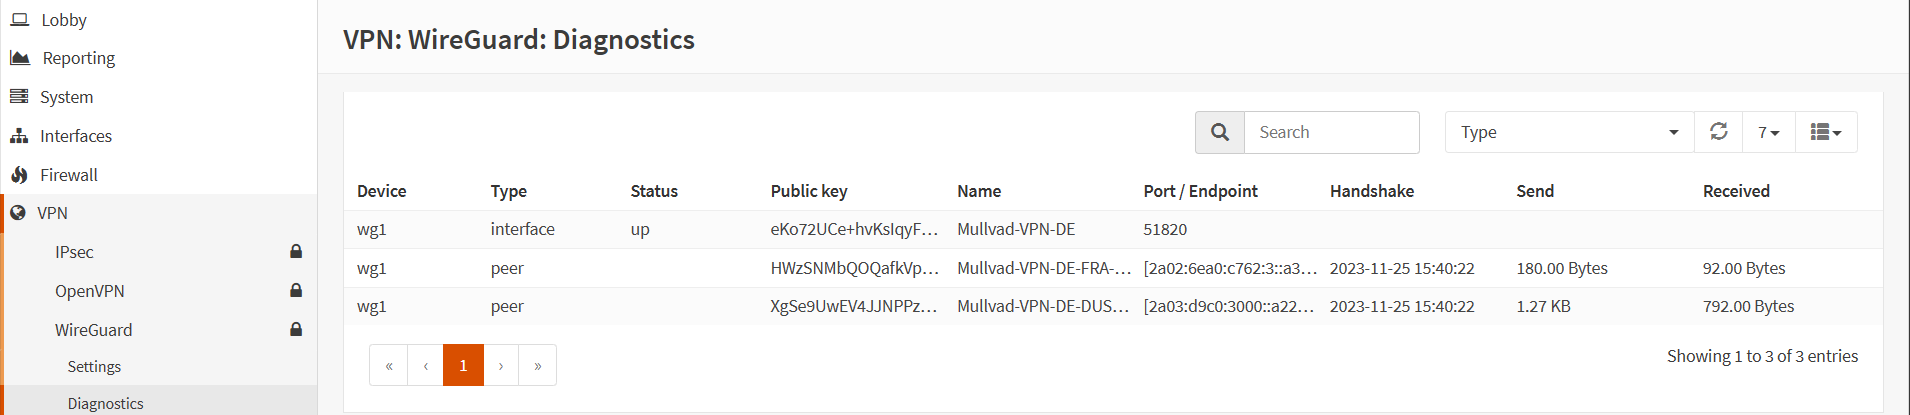Click the magnifier search icon
1910x415 pixels.
[x=1220, y=132]
